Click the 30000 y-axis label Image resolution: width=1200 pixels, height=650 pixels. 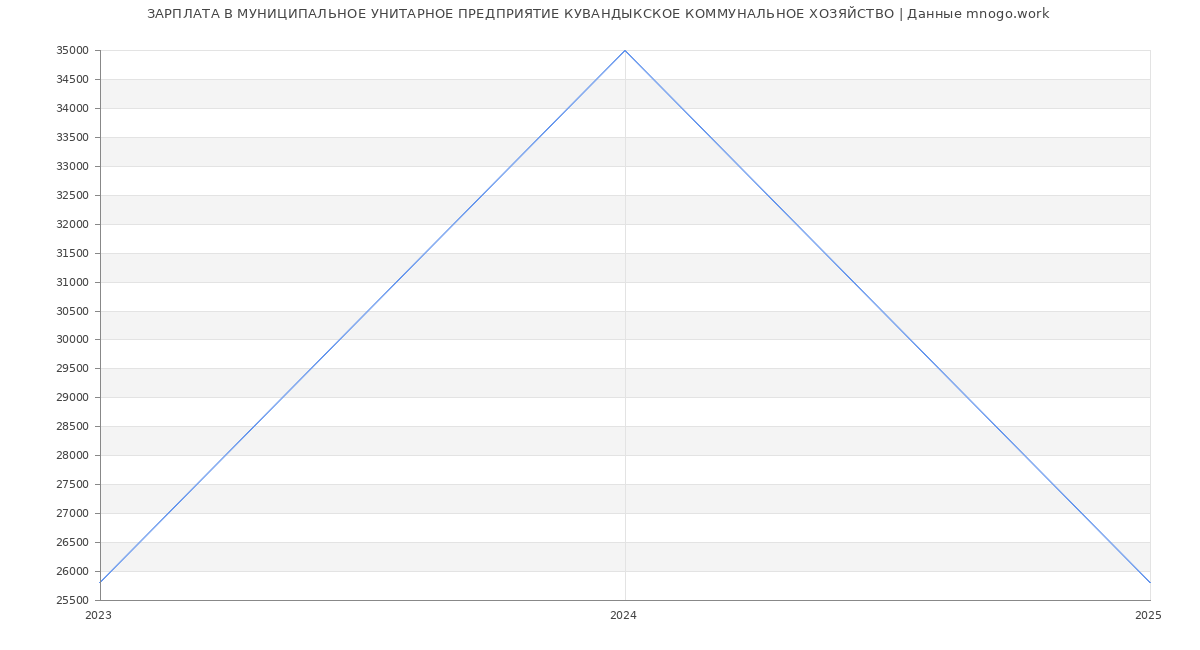pyautogui.click(x=73, y=340)
